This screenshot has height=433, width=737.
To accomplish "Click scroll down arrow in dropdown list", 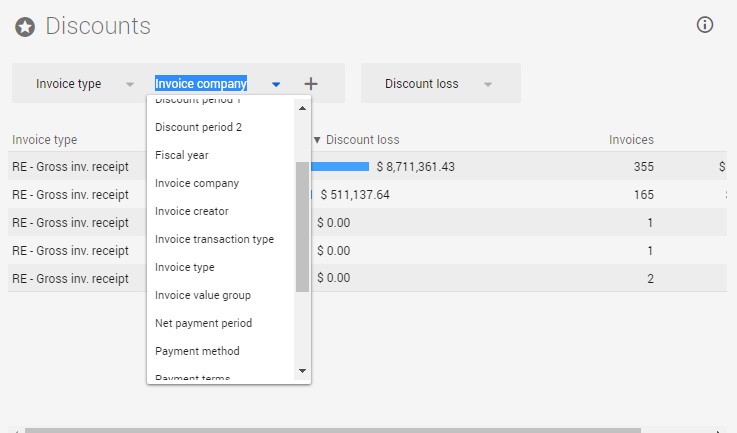I will click(x=303, y=371).
